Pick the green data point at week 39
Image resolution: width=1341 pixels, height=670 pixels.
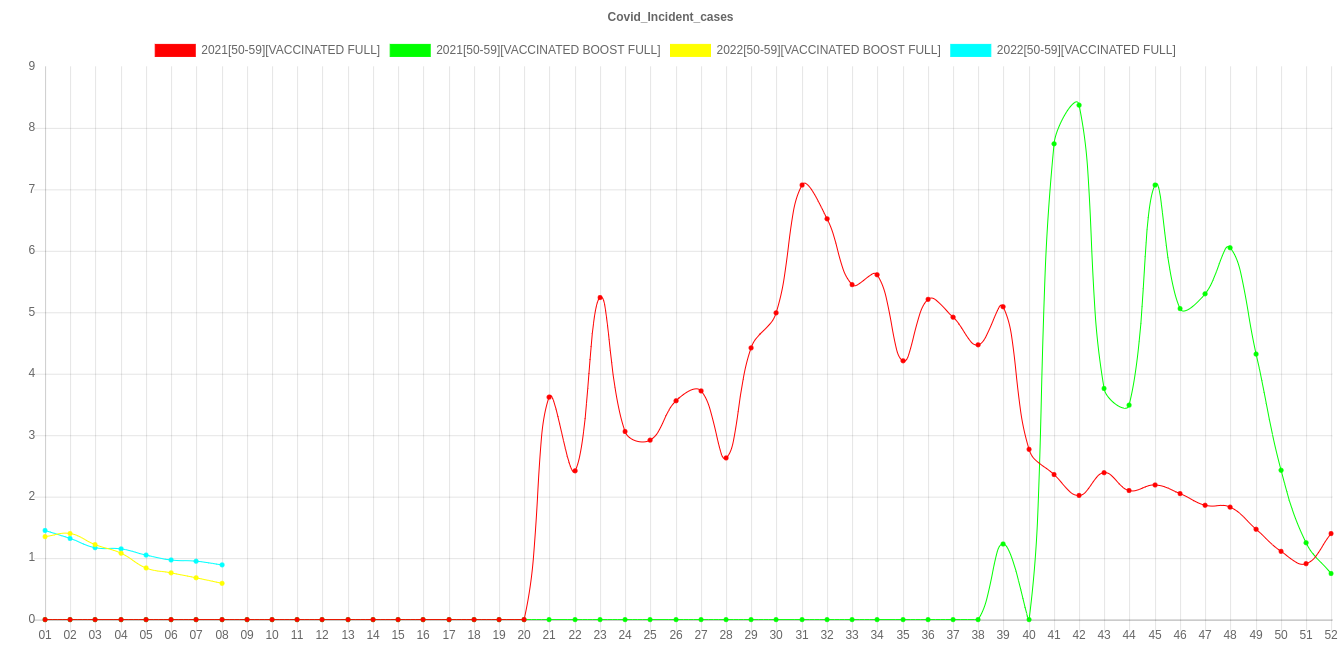1003,544
